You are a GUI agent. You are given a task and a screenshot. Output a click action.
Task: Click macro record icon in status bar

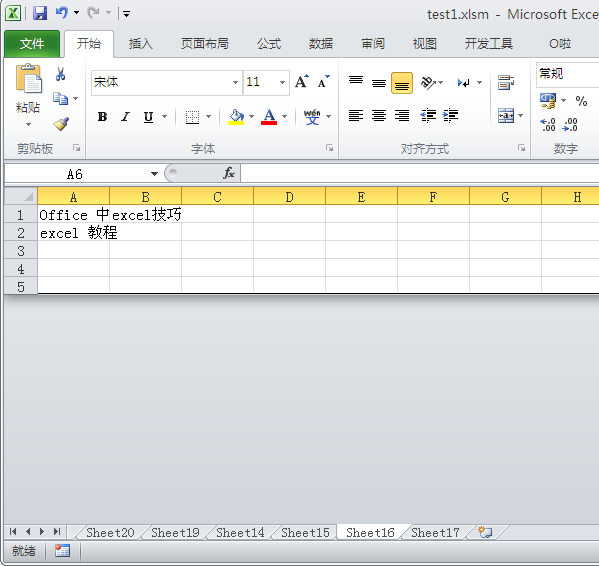pos(62,551)
